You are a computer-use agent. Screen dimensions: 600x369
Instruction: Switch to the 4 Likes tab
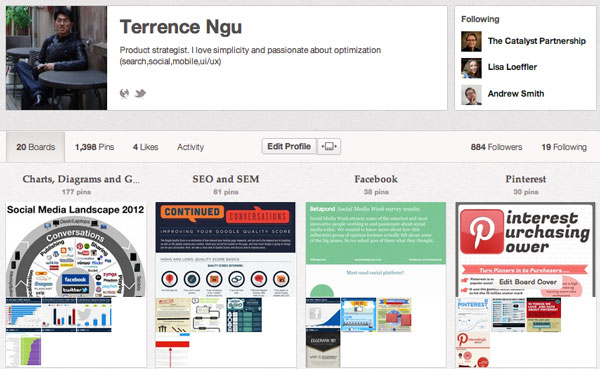tap(145, 147)
